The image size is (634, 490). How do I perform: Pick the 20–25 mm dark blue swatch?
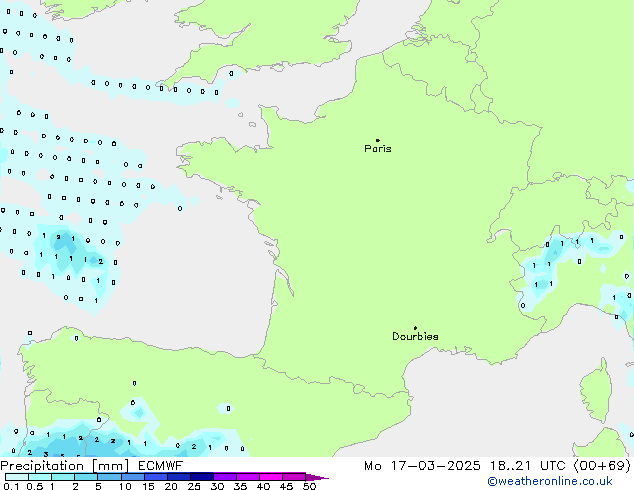178,477
